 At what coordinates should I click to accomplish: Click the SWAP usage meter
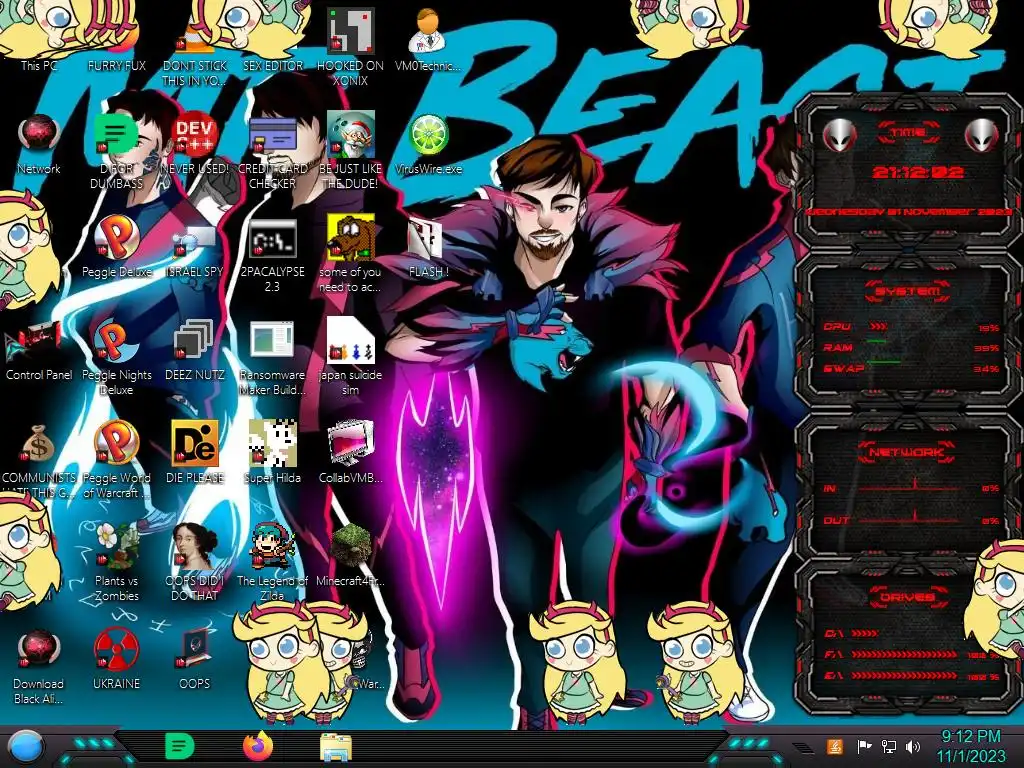pyautogui.click(x=911, y=368)
